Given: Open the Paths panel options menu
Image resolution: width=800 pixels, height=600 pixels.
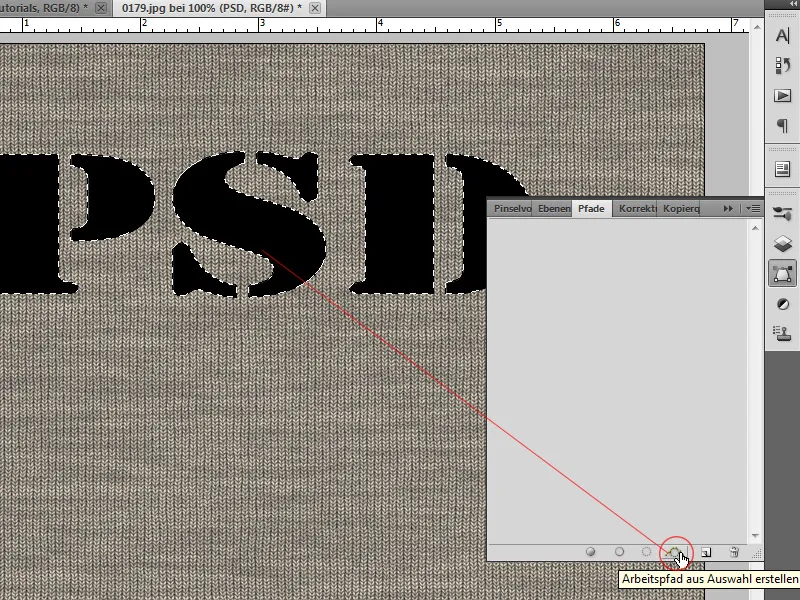Looking at the screenshot, I should pyautogui.click(x=753, y=209).
